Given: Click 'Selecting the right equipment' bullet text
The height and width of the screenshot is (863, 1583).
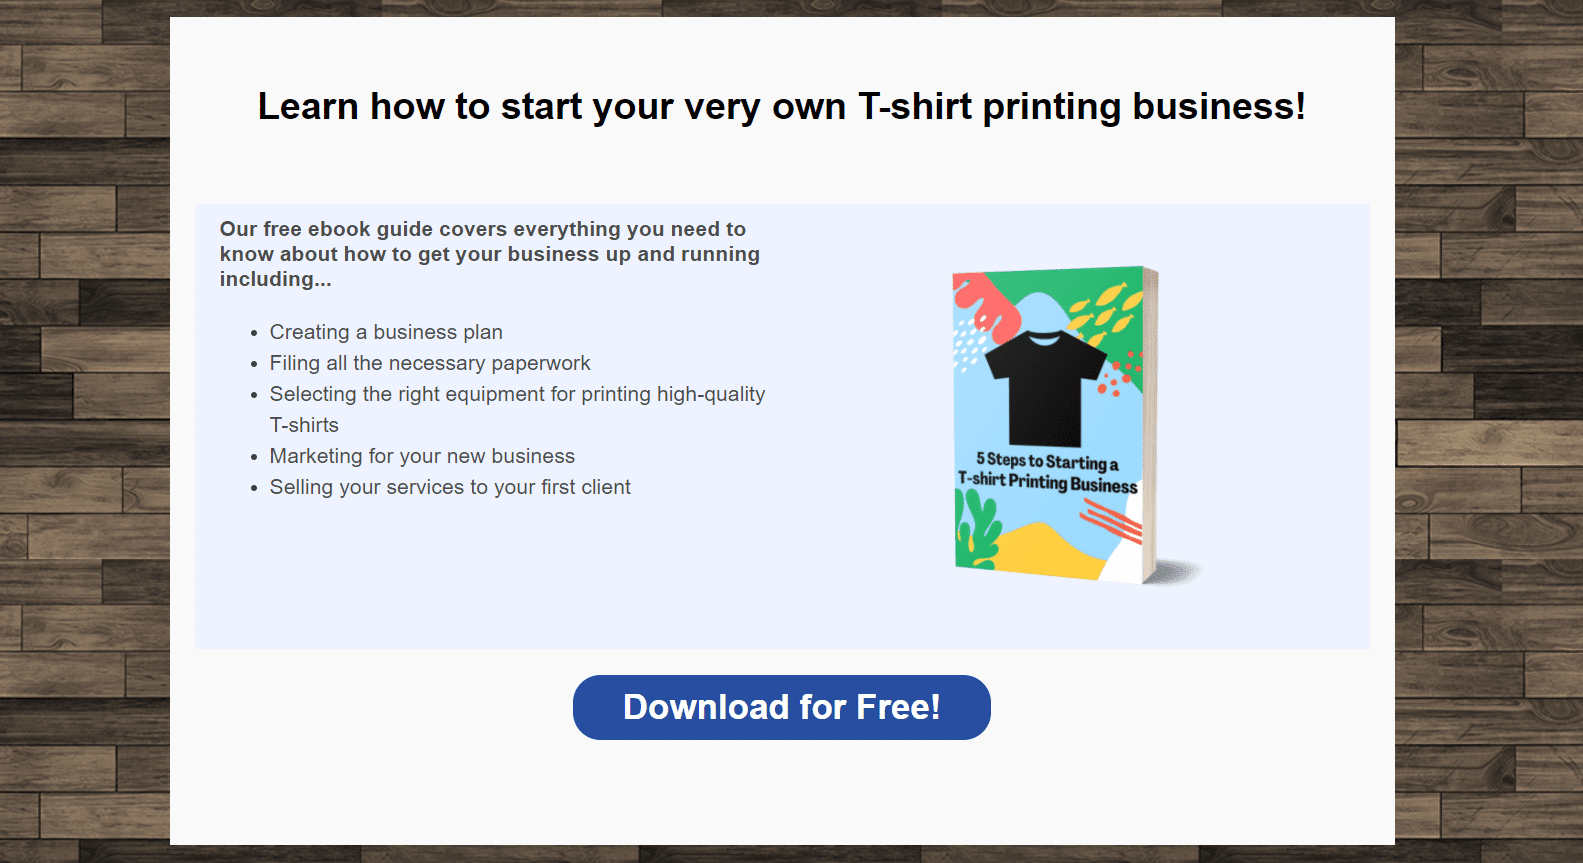Looking at the screenshot, I should click(517, 394).
